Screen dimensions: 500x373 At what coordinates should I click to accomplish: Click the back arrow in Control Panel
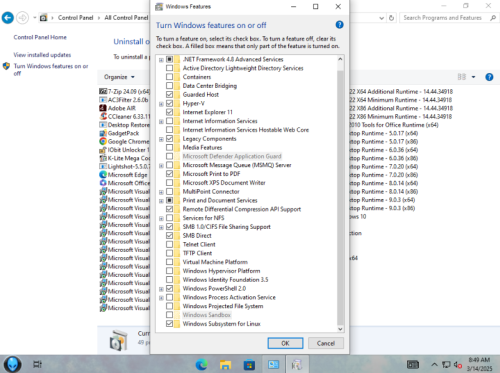click(8, 18)
